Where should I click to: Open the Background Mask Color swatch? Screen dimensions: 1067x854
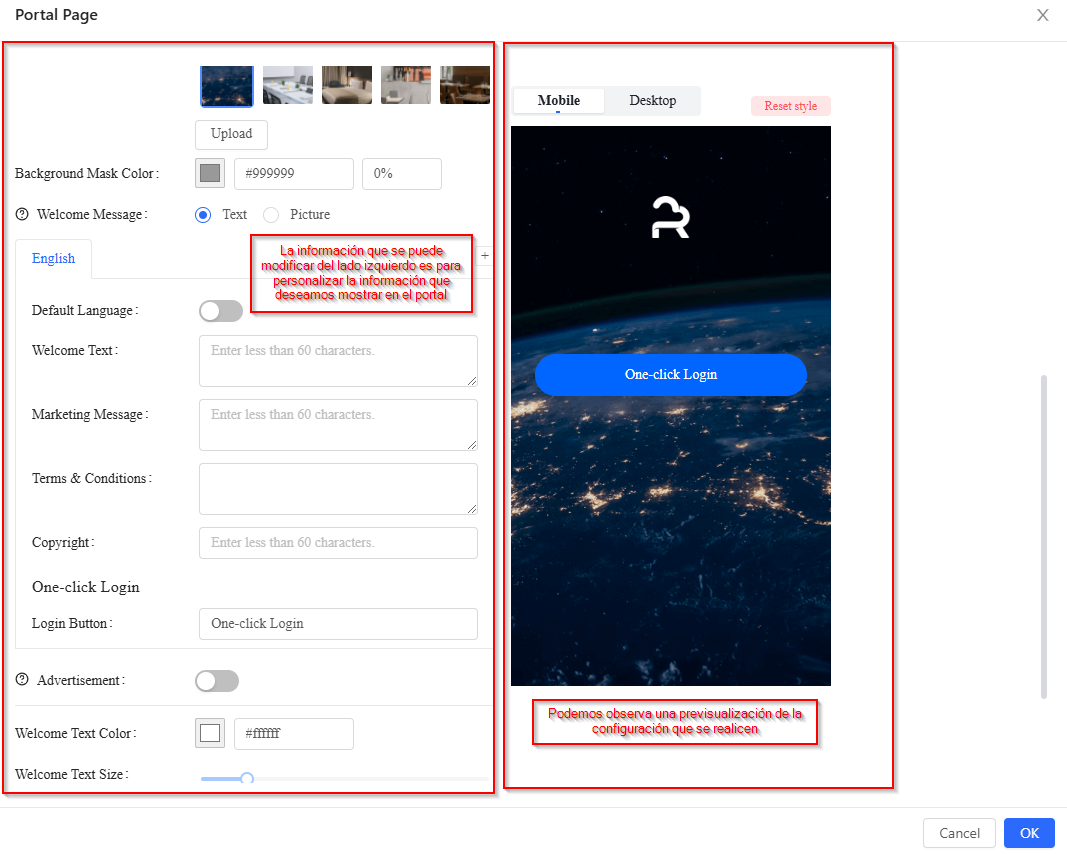[x=210, y=174]
